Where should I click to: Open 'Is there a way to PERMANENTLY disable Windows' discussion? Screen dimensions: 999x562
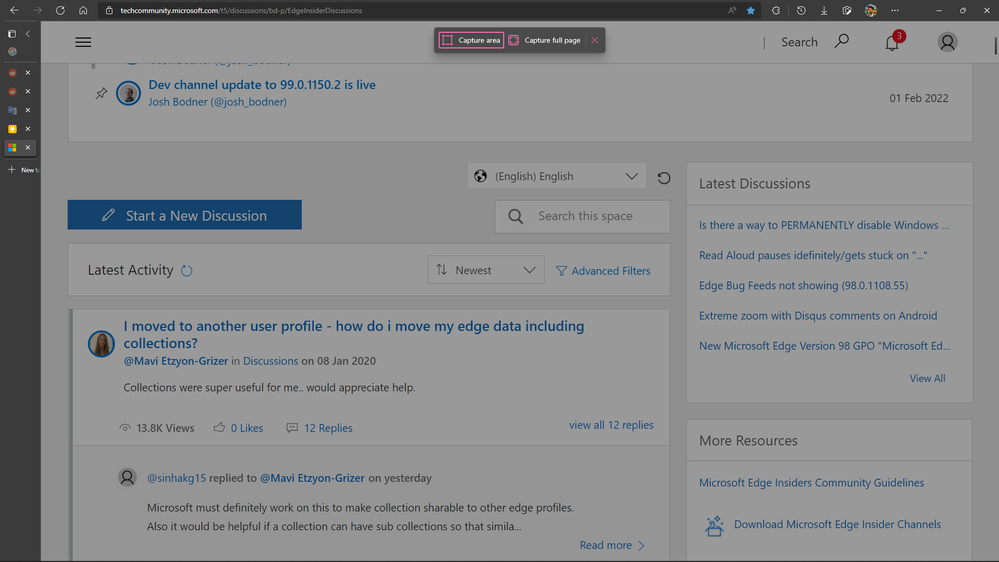[x=824, y=225]
